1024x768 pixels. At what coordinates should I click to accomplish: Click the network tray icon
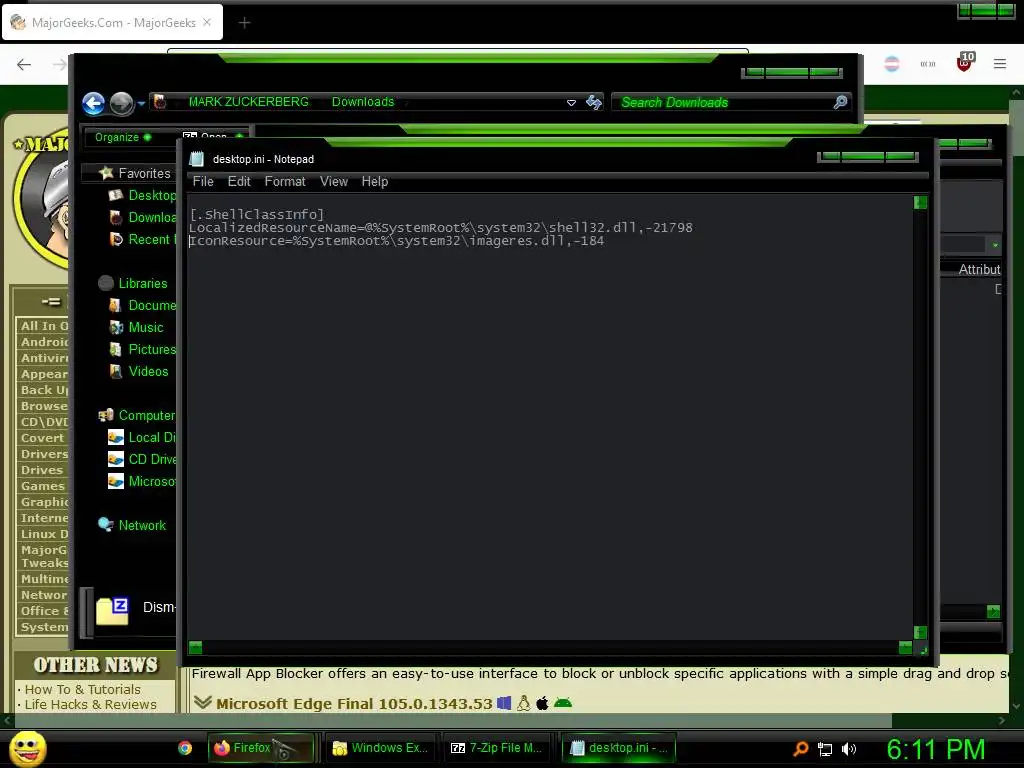(825, 749)
